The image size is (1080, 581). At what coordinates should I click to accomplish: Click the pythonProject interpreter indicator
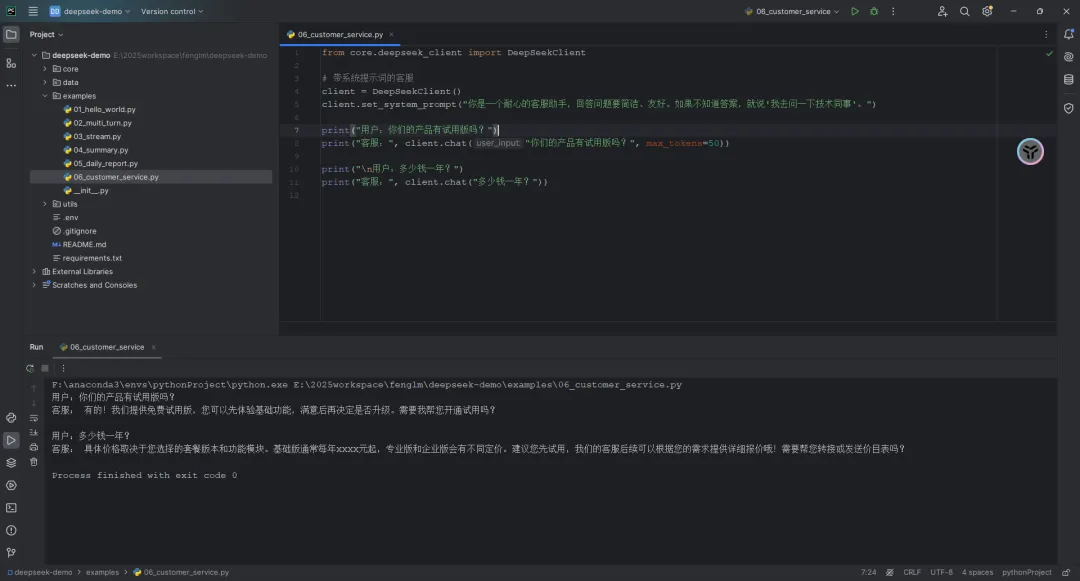[1026, 572]
